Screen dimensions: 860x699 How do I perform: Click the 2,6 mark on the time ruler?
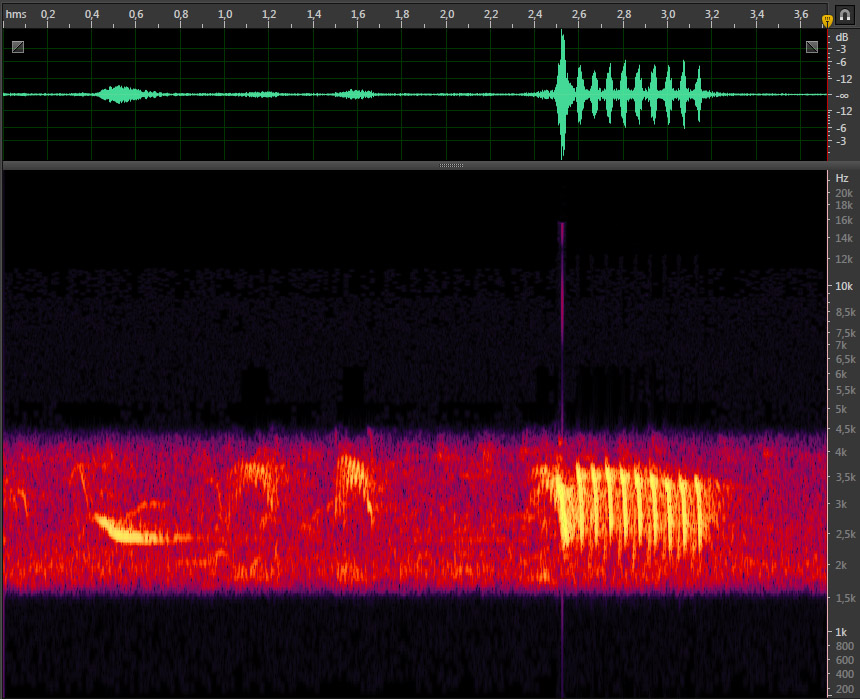coord(579,14)
